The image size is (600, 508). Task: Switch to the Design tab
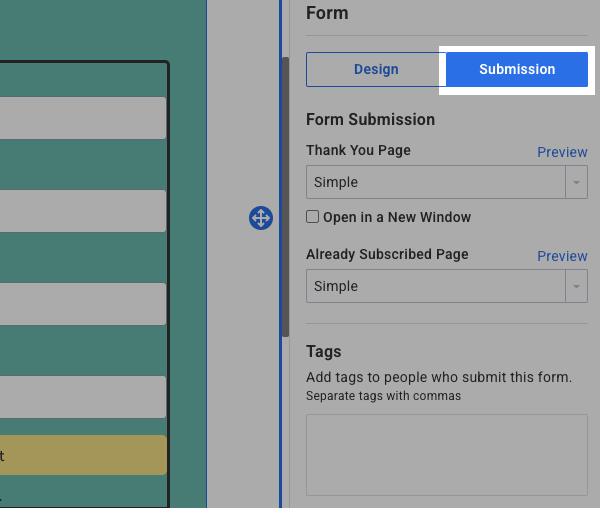click(376, 70)
